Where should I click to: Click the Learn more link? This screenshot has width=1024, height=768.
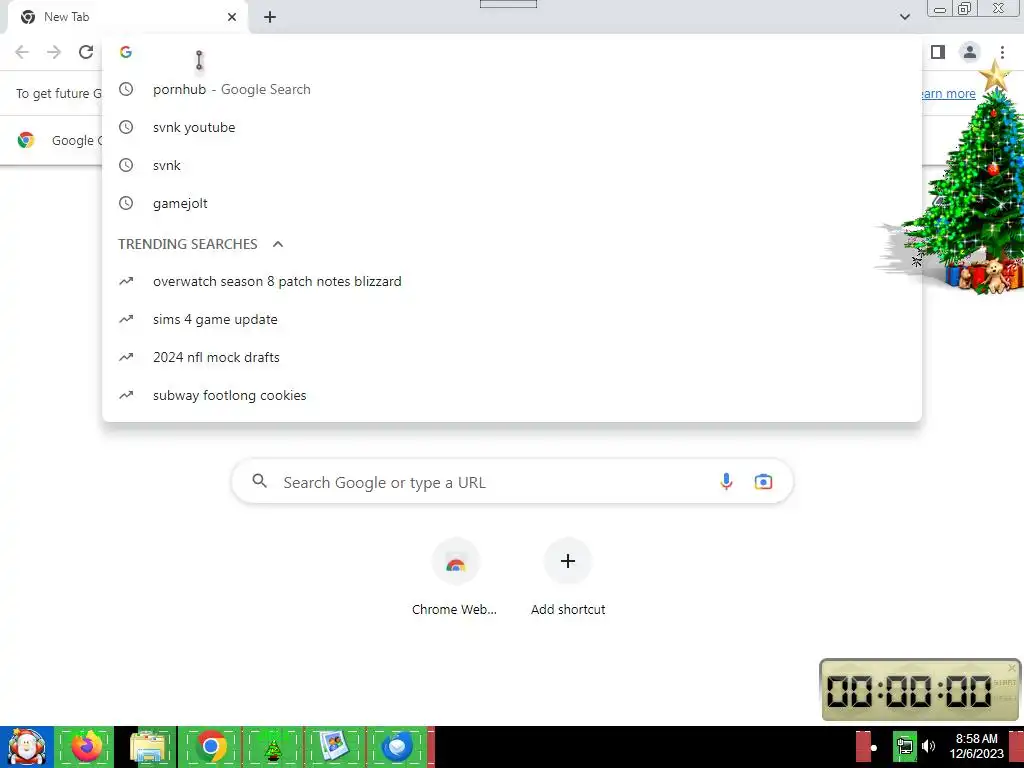tap(948, 93)
